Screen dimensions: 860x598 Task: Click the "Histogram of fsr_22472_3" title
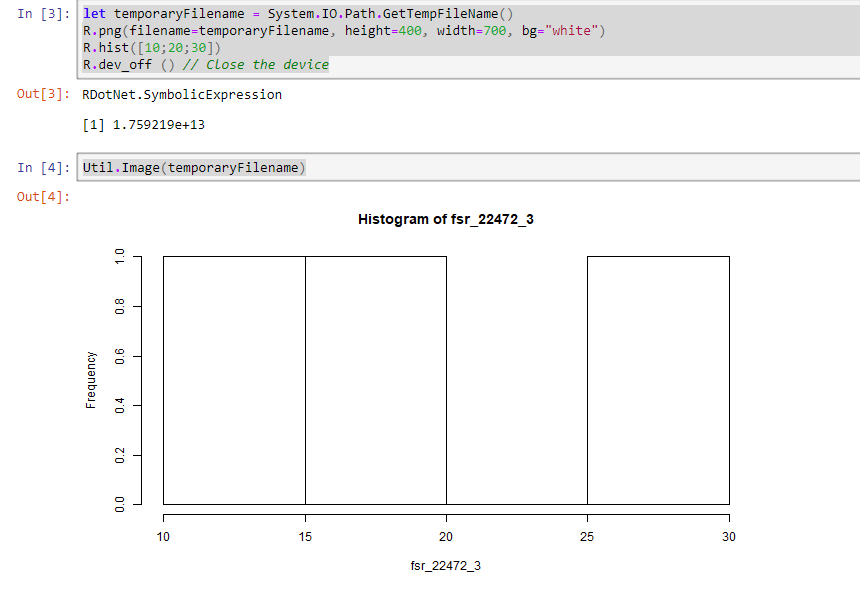pos(447,219)
